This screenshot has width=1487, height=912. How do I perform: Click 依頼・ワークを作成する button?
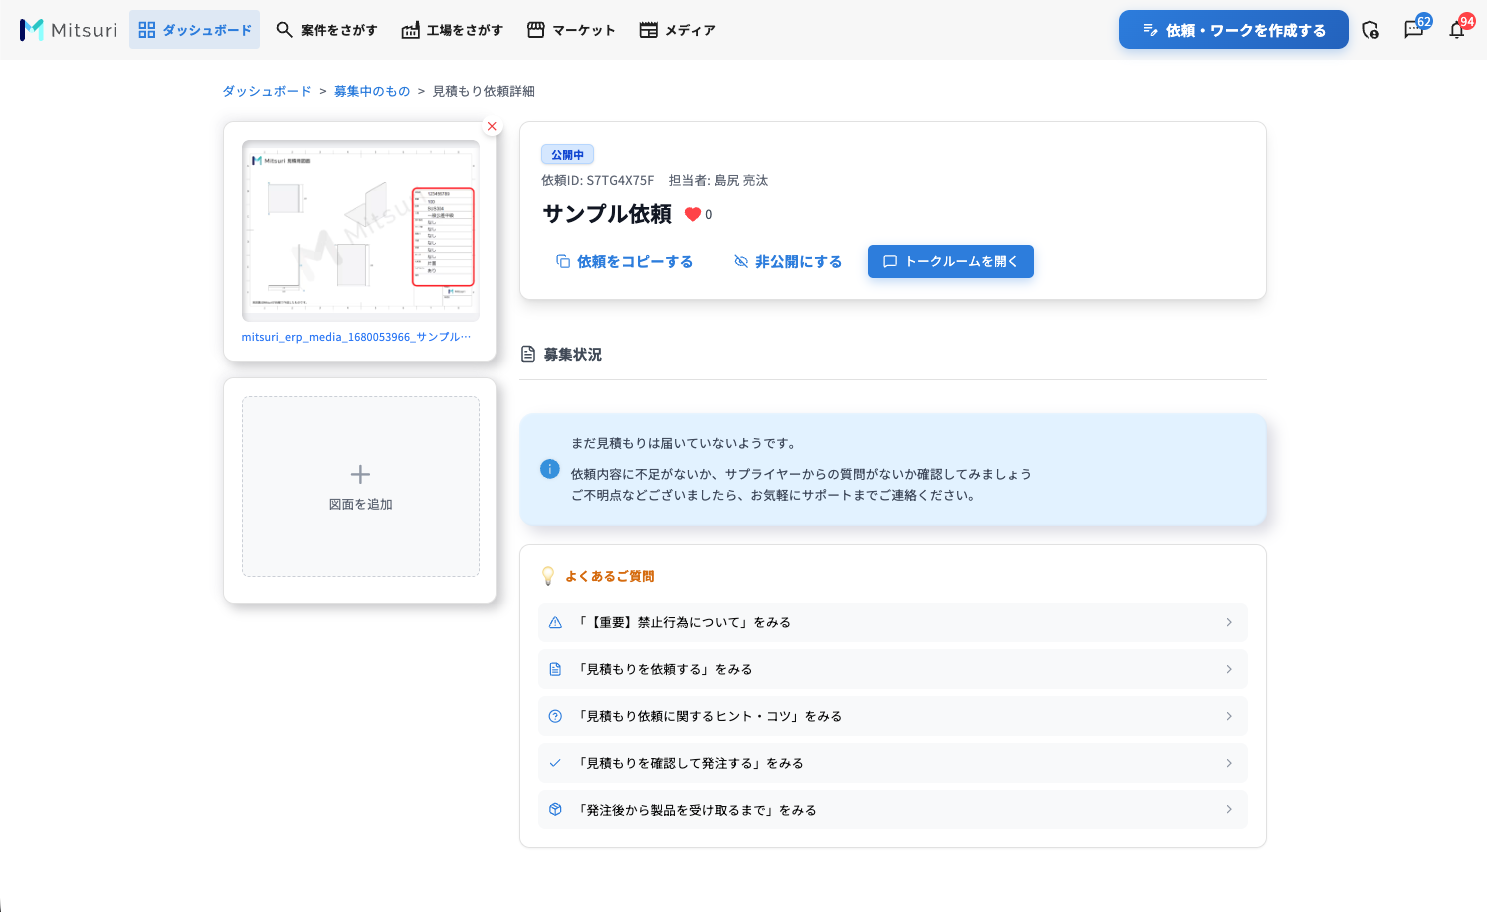tap(1233, 30)
